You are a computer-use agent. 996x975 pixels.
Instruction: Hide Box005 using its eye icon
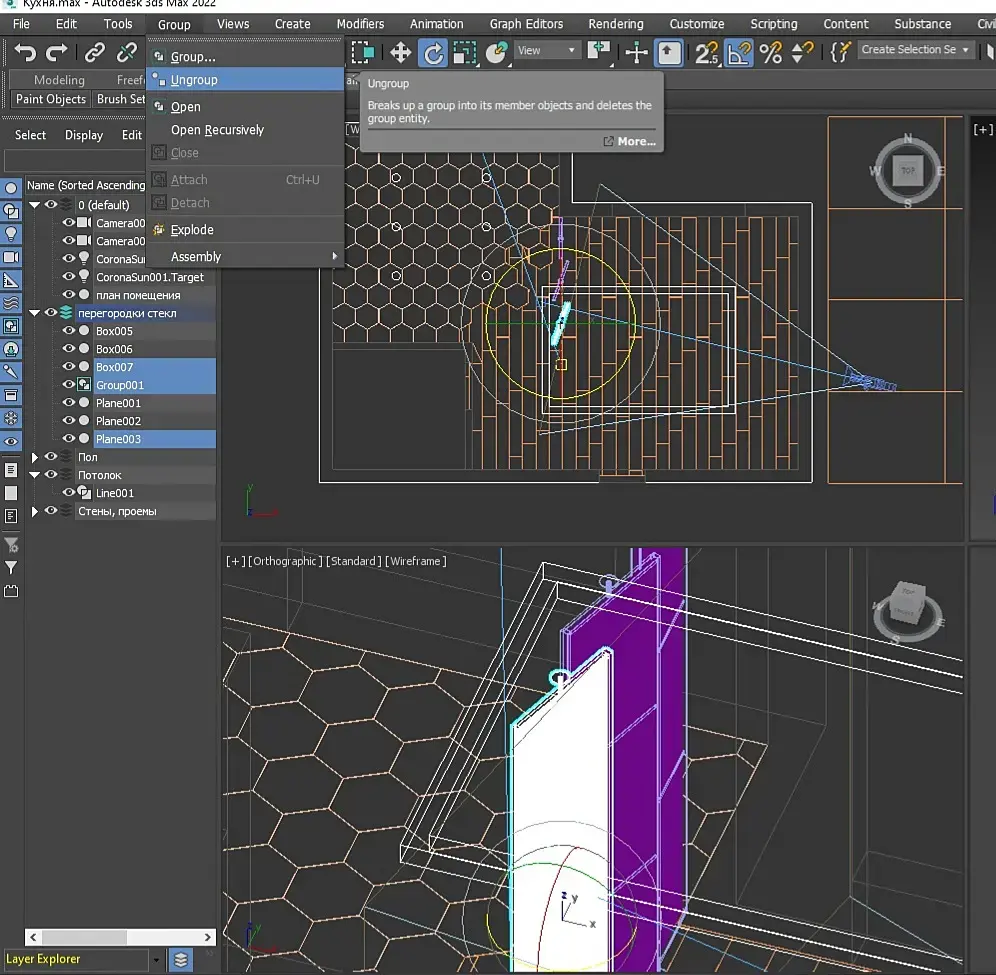point(69,331)
